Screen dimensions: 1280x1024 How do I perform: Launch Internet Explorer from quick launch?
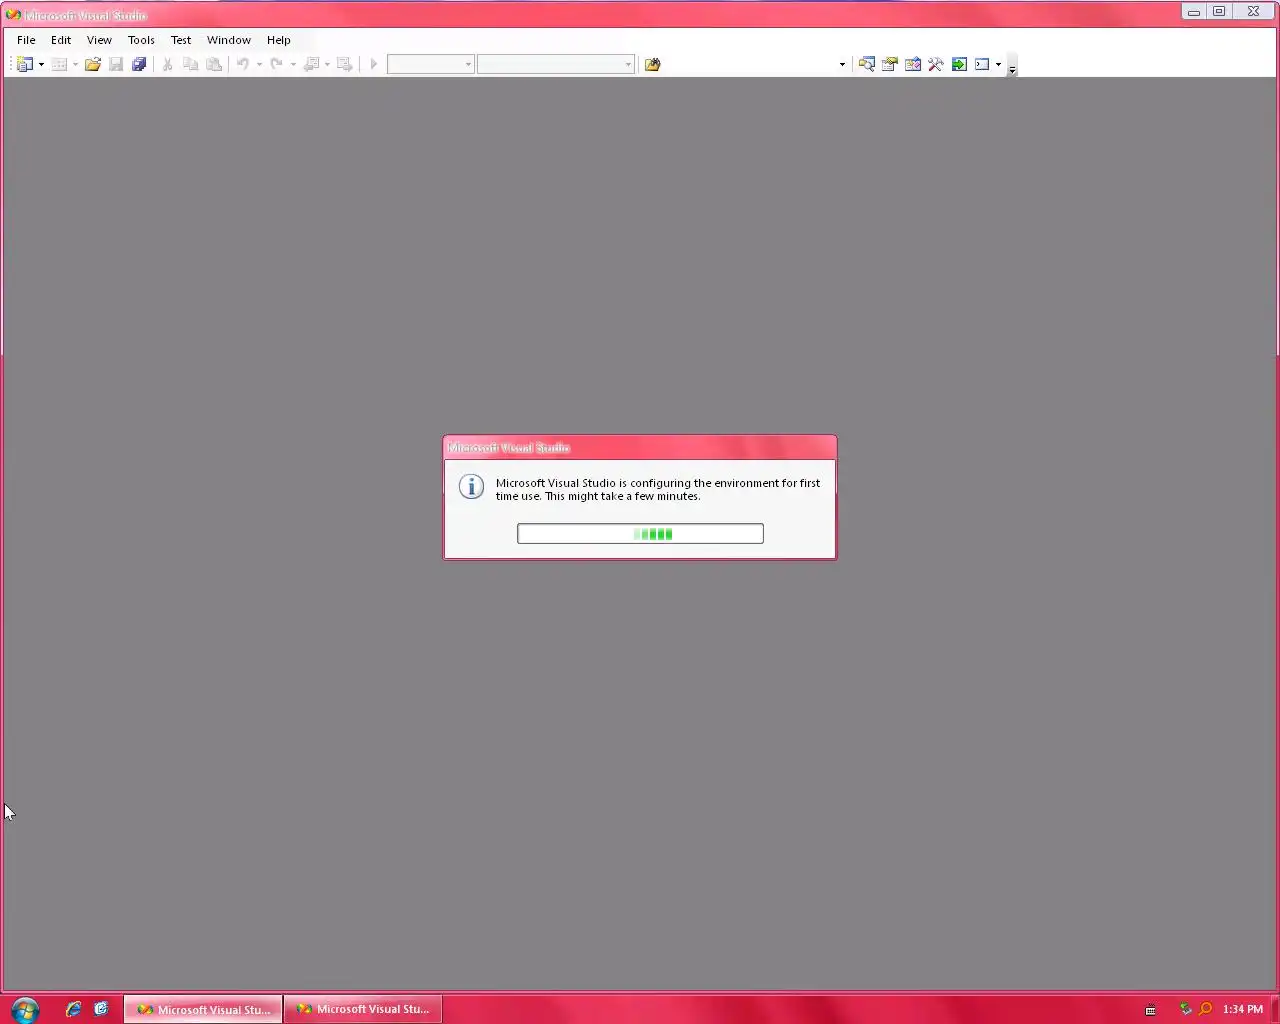pyautogui.click(x=73, y=1009)
